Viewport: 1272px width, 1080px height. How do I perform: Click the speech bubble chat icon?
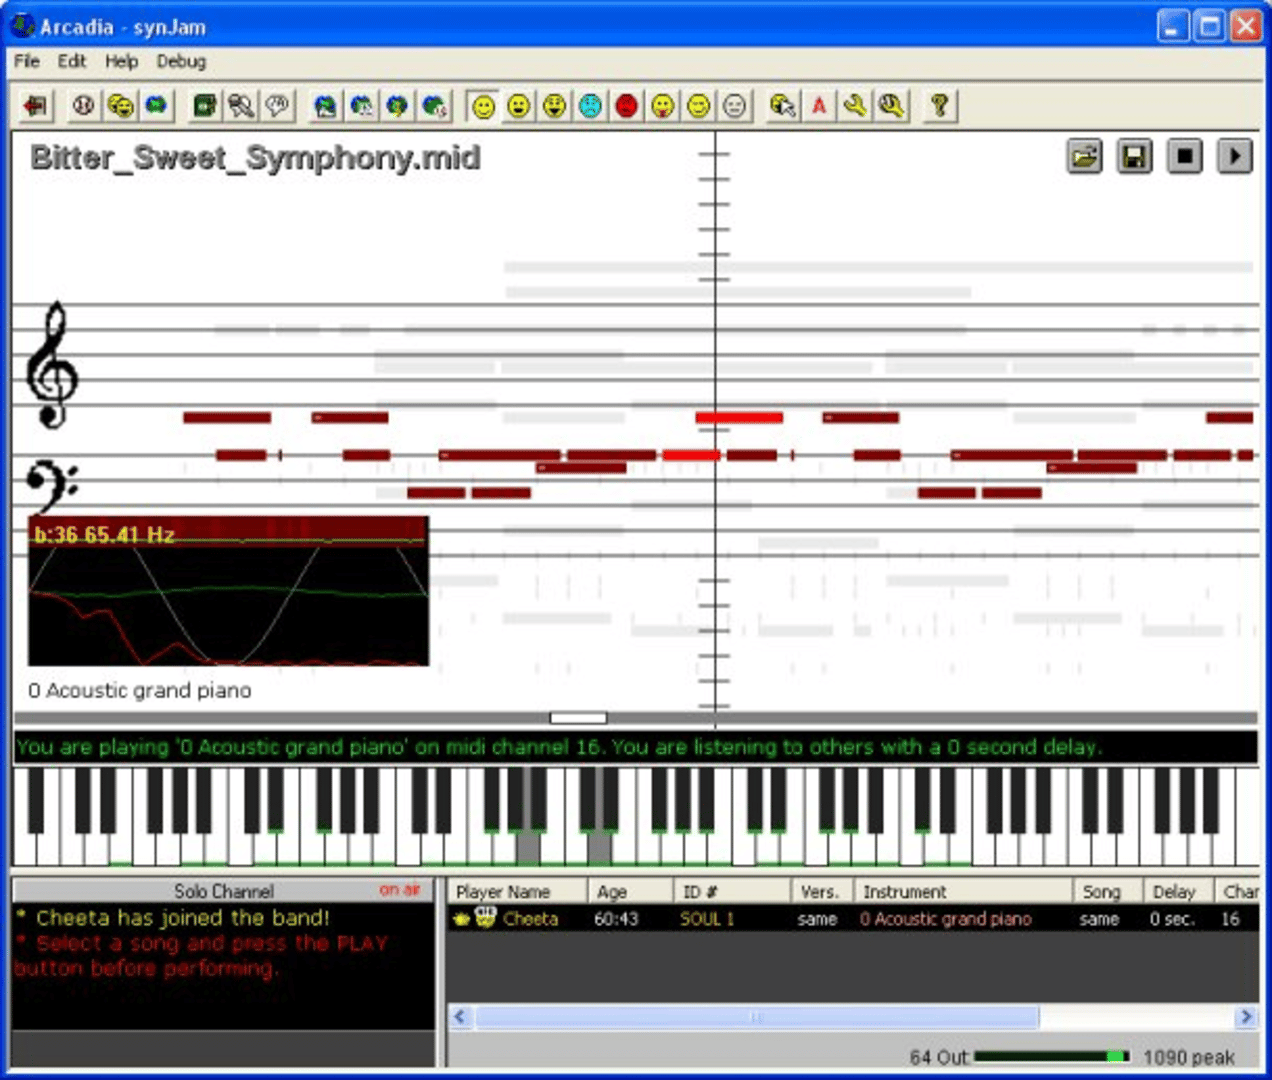click(277, 105)
